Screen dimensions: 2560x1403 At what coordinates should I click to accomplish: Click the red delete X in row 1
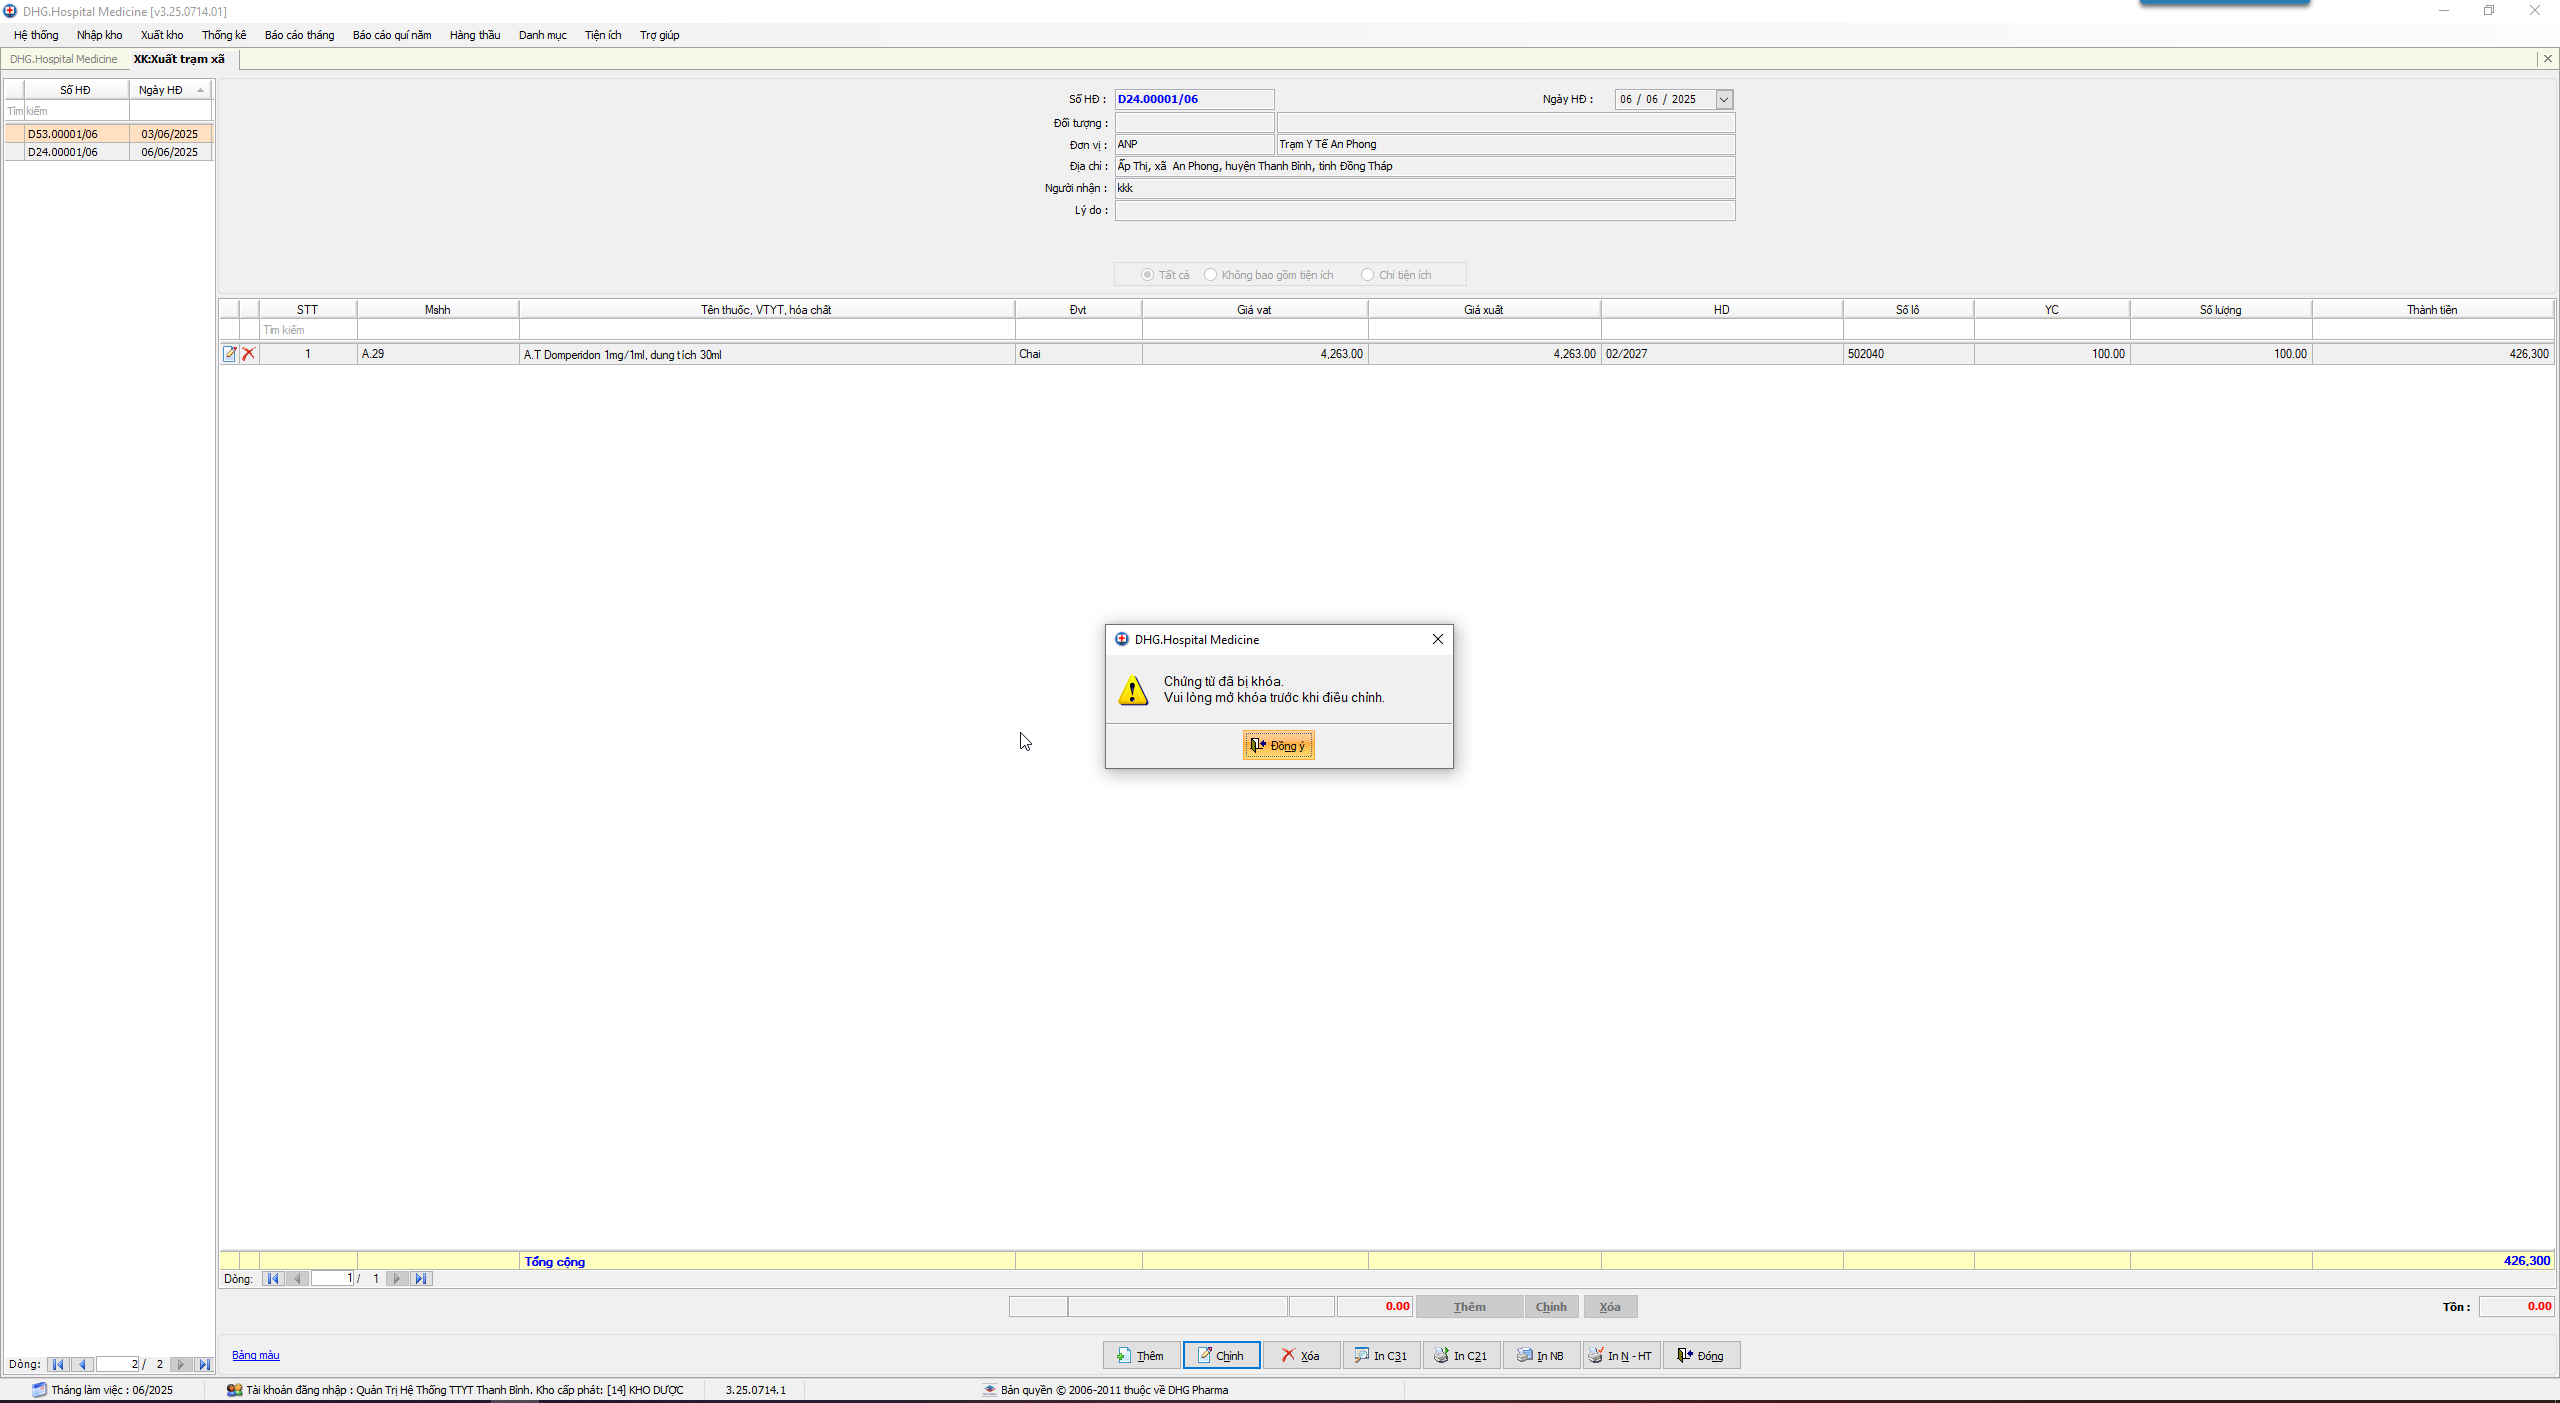pos(249,353)
